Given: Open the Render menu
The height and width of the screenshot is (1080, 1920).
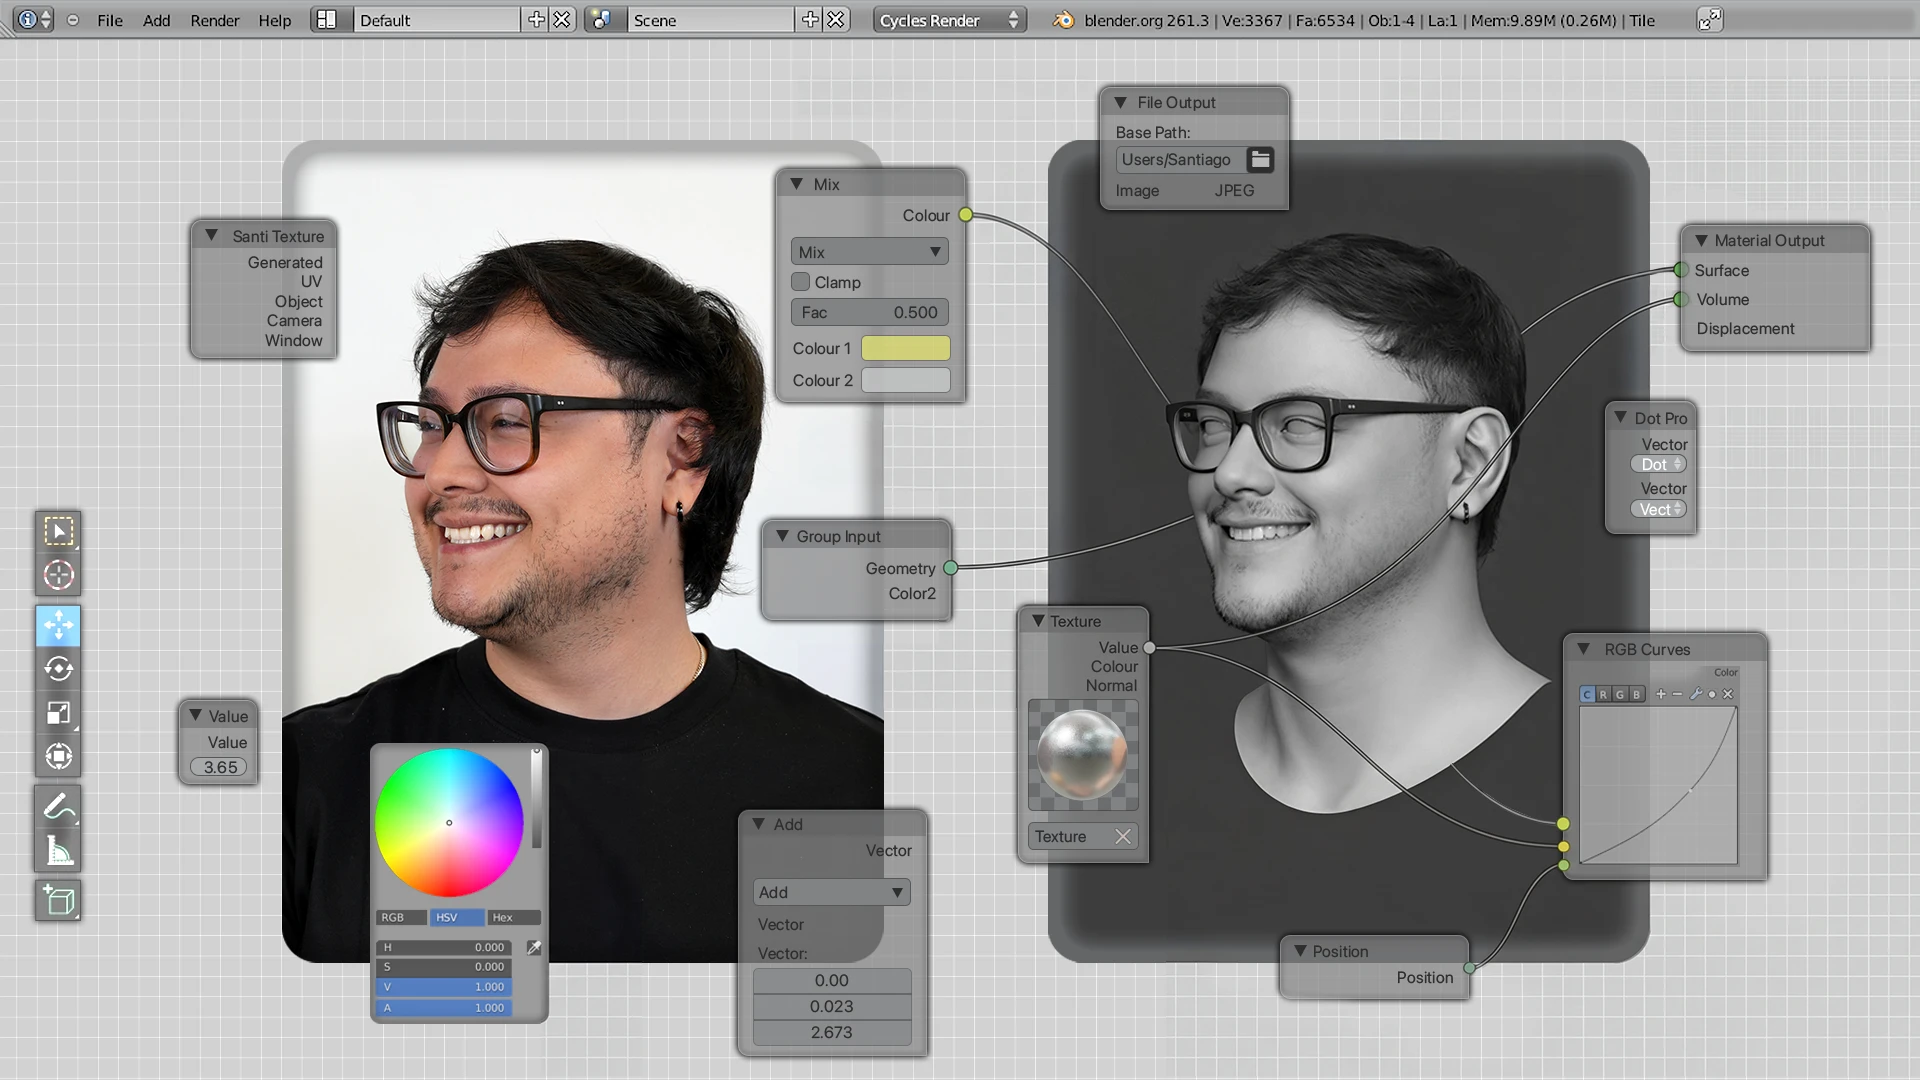Looking at the screenshot, I should click(214, 20).
